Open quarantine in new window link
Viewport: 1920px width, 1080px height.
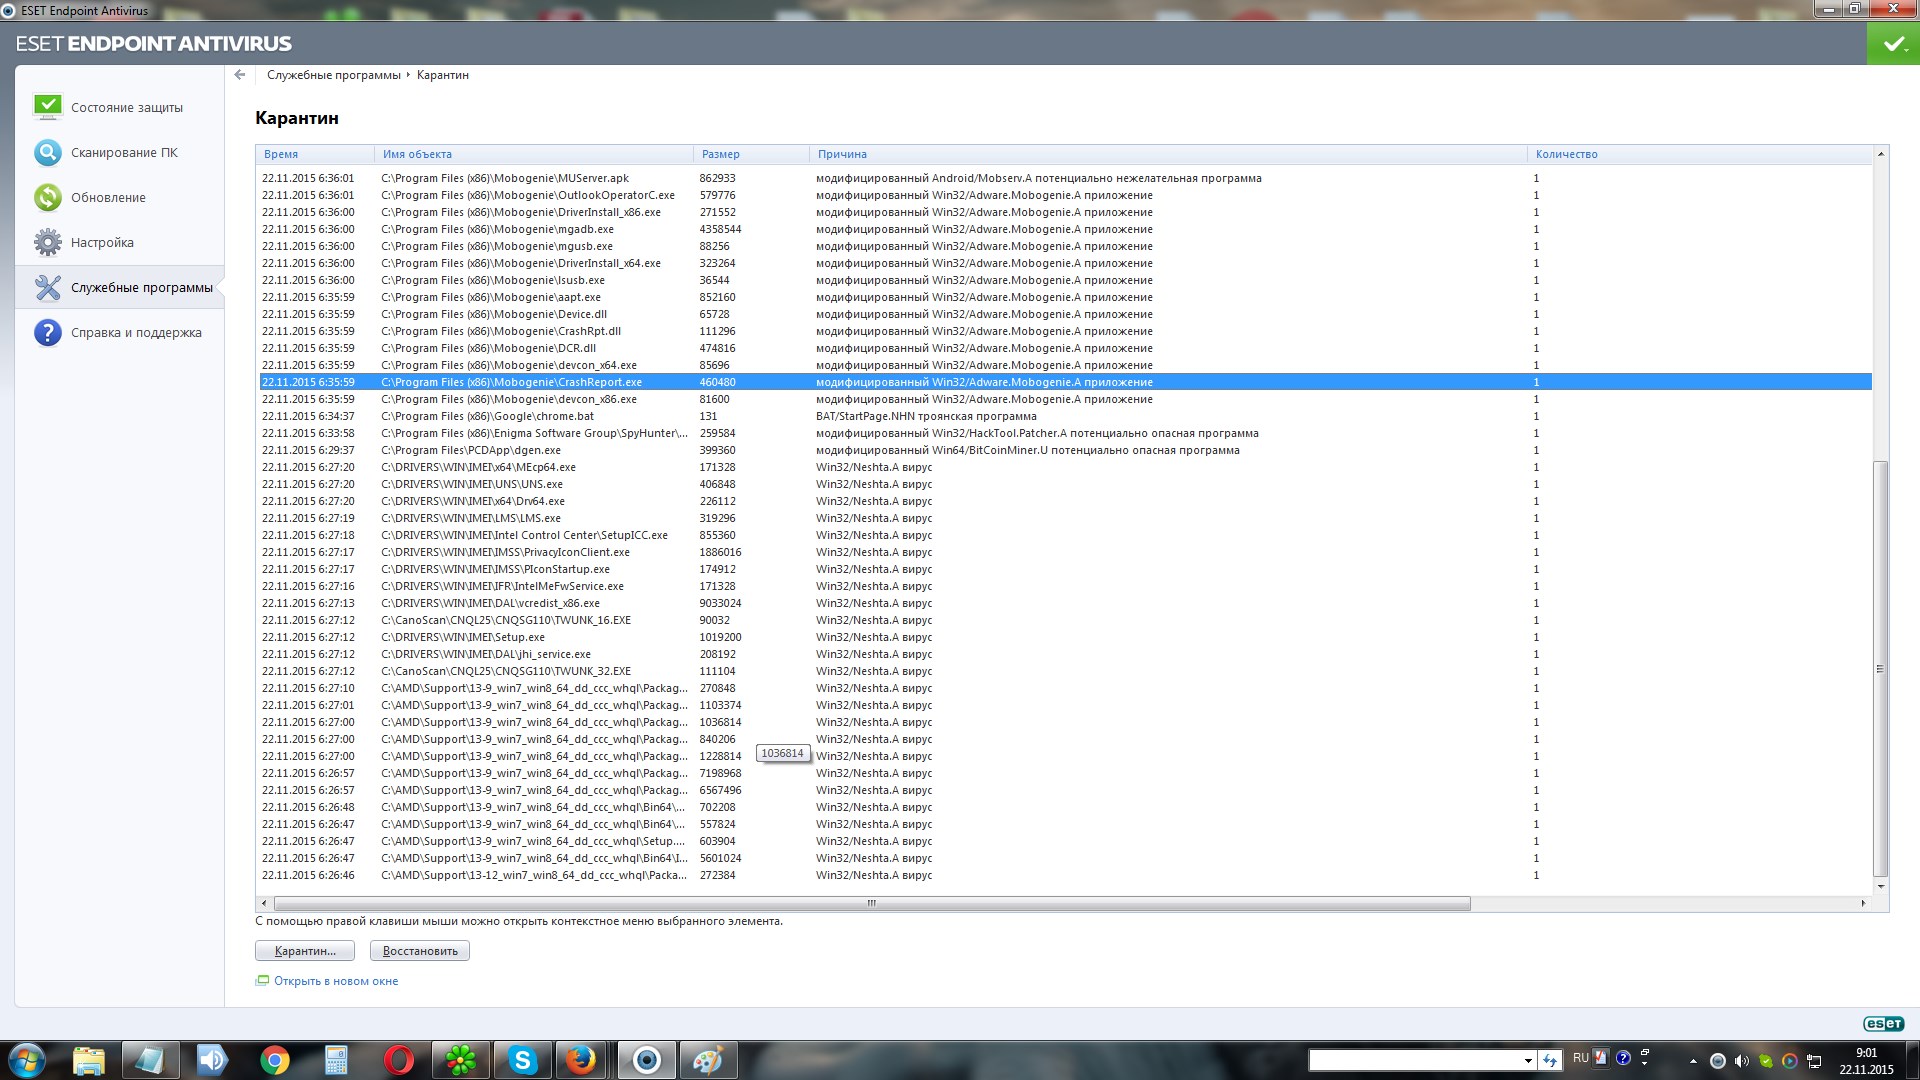[x=336, y=981]
